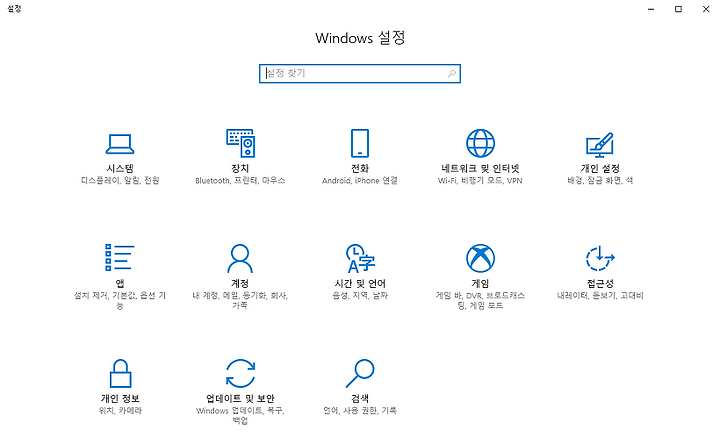Open the 장치 keyboard and speaker icon
Image resolution: width=720 pixels, height=437 pixels.
pyautogui.click(x=240, y=143)
